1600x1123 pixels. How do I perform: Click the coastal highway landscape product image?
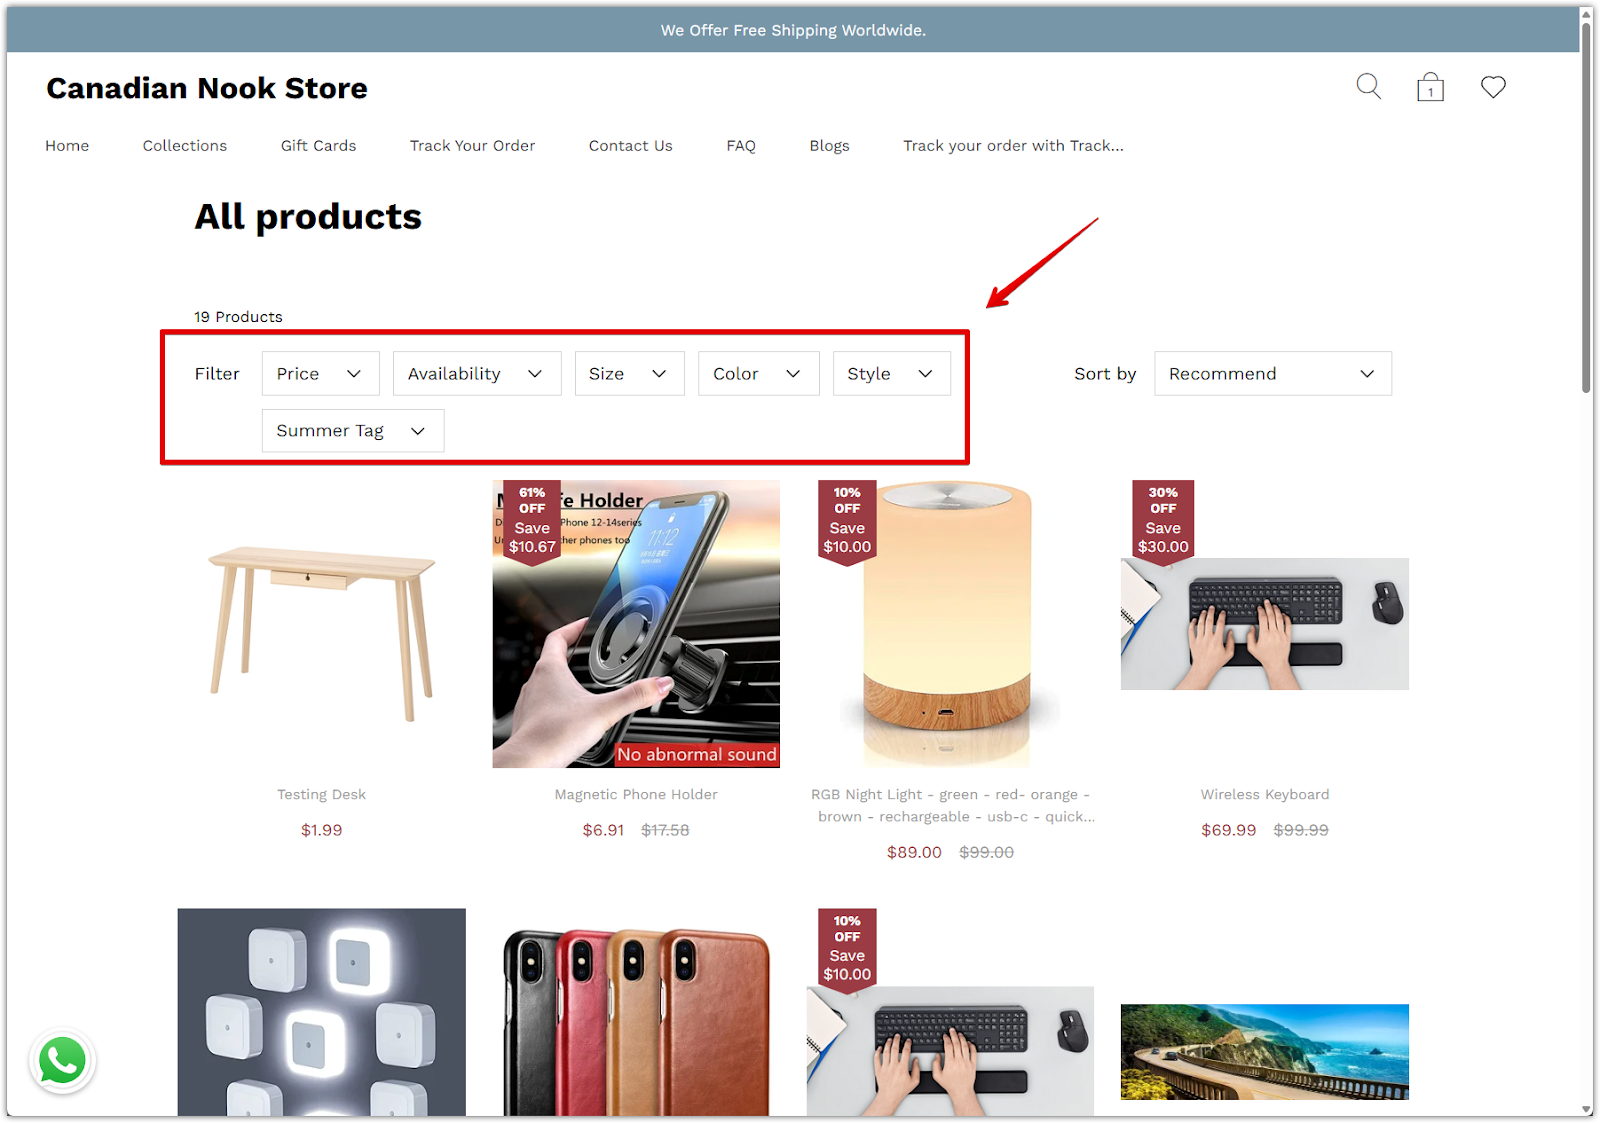[1265, 1052]
